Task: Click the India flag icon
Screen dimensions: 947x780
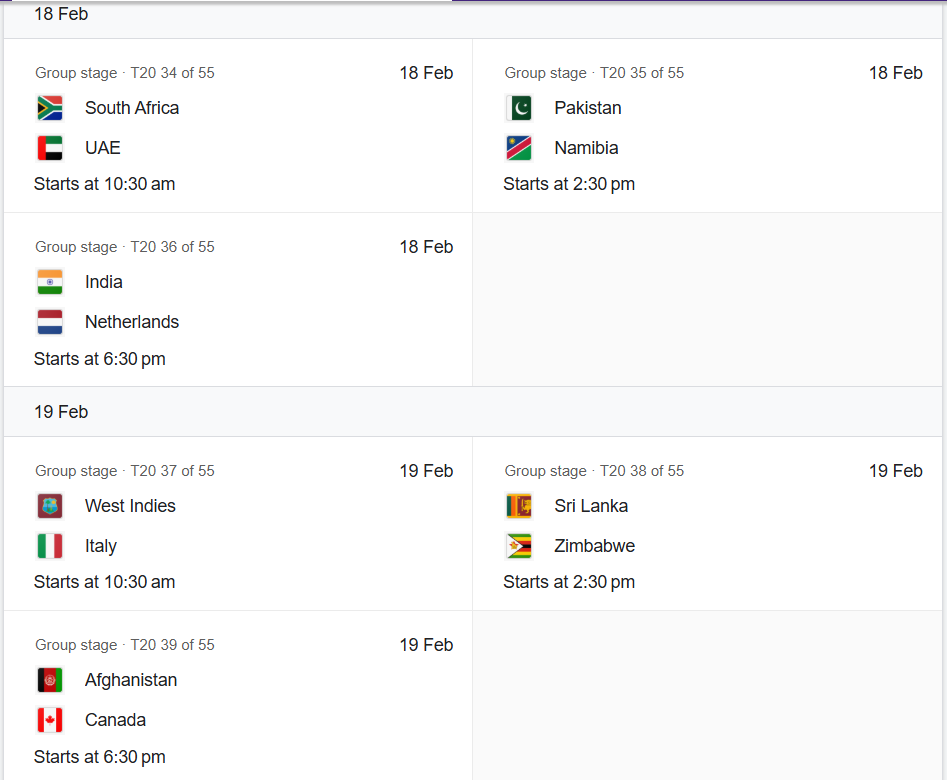Action: point(50,282)
